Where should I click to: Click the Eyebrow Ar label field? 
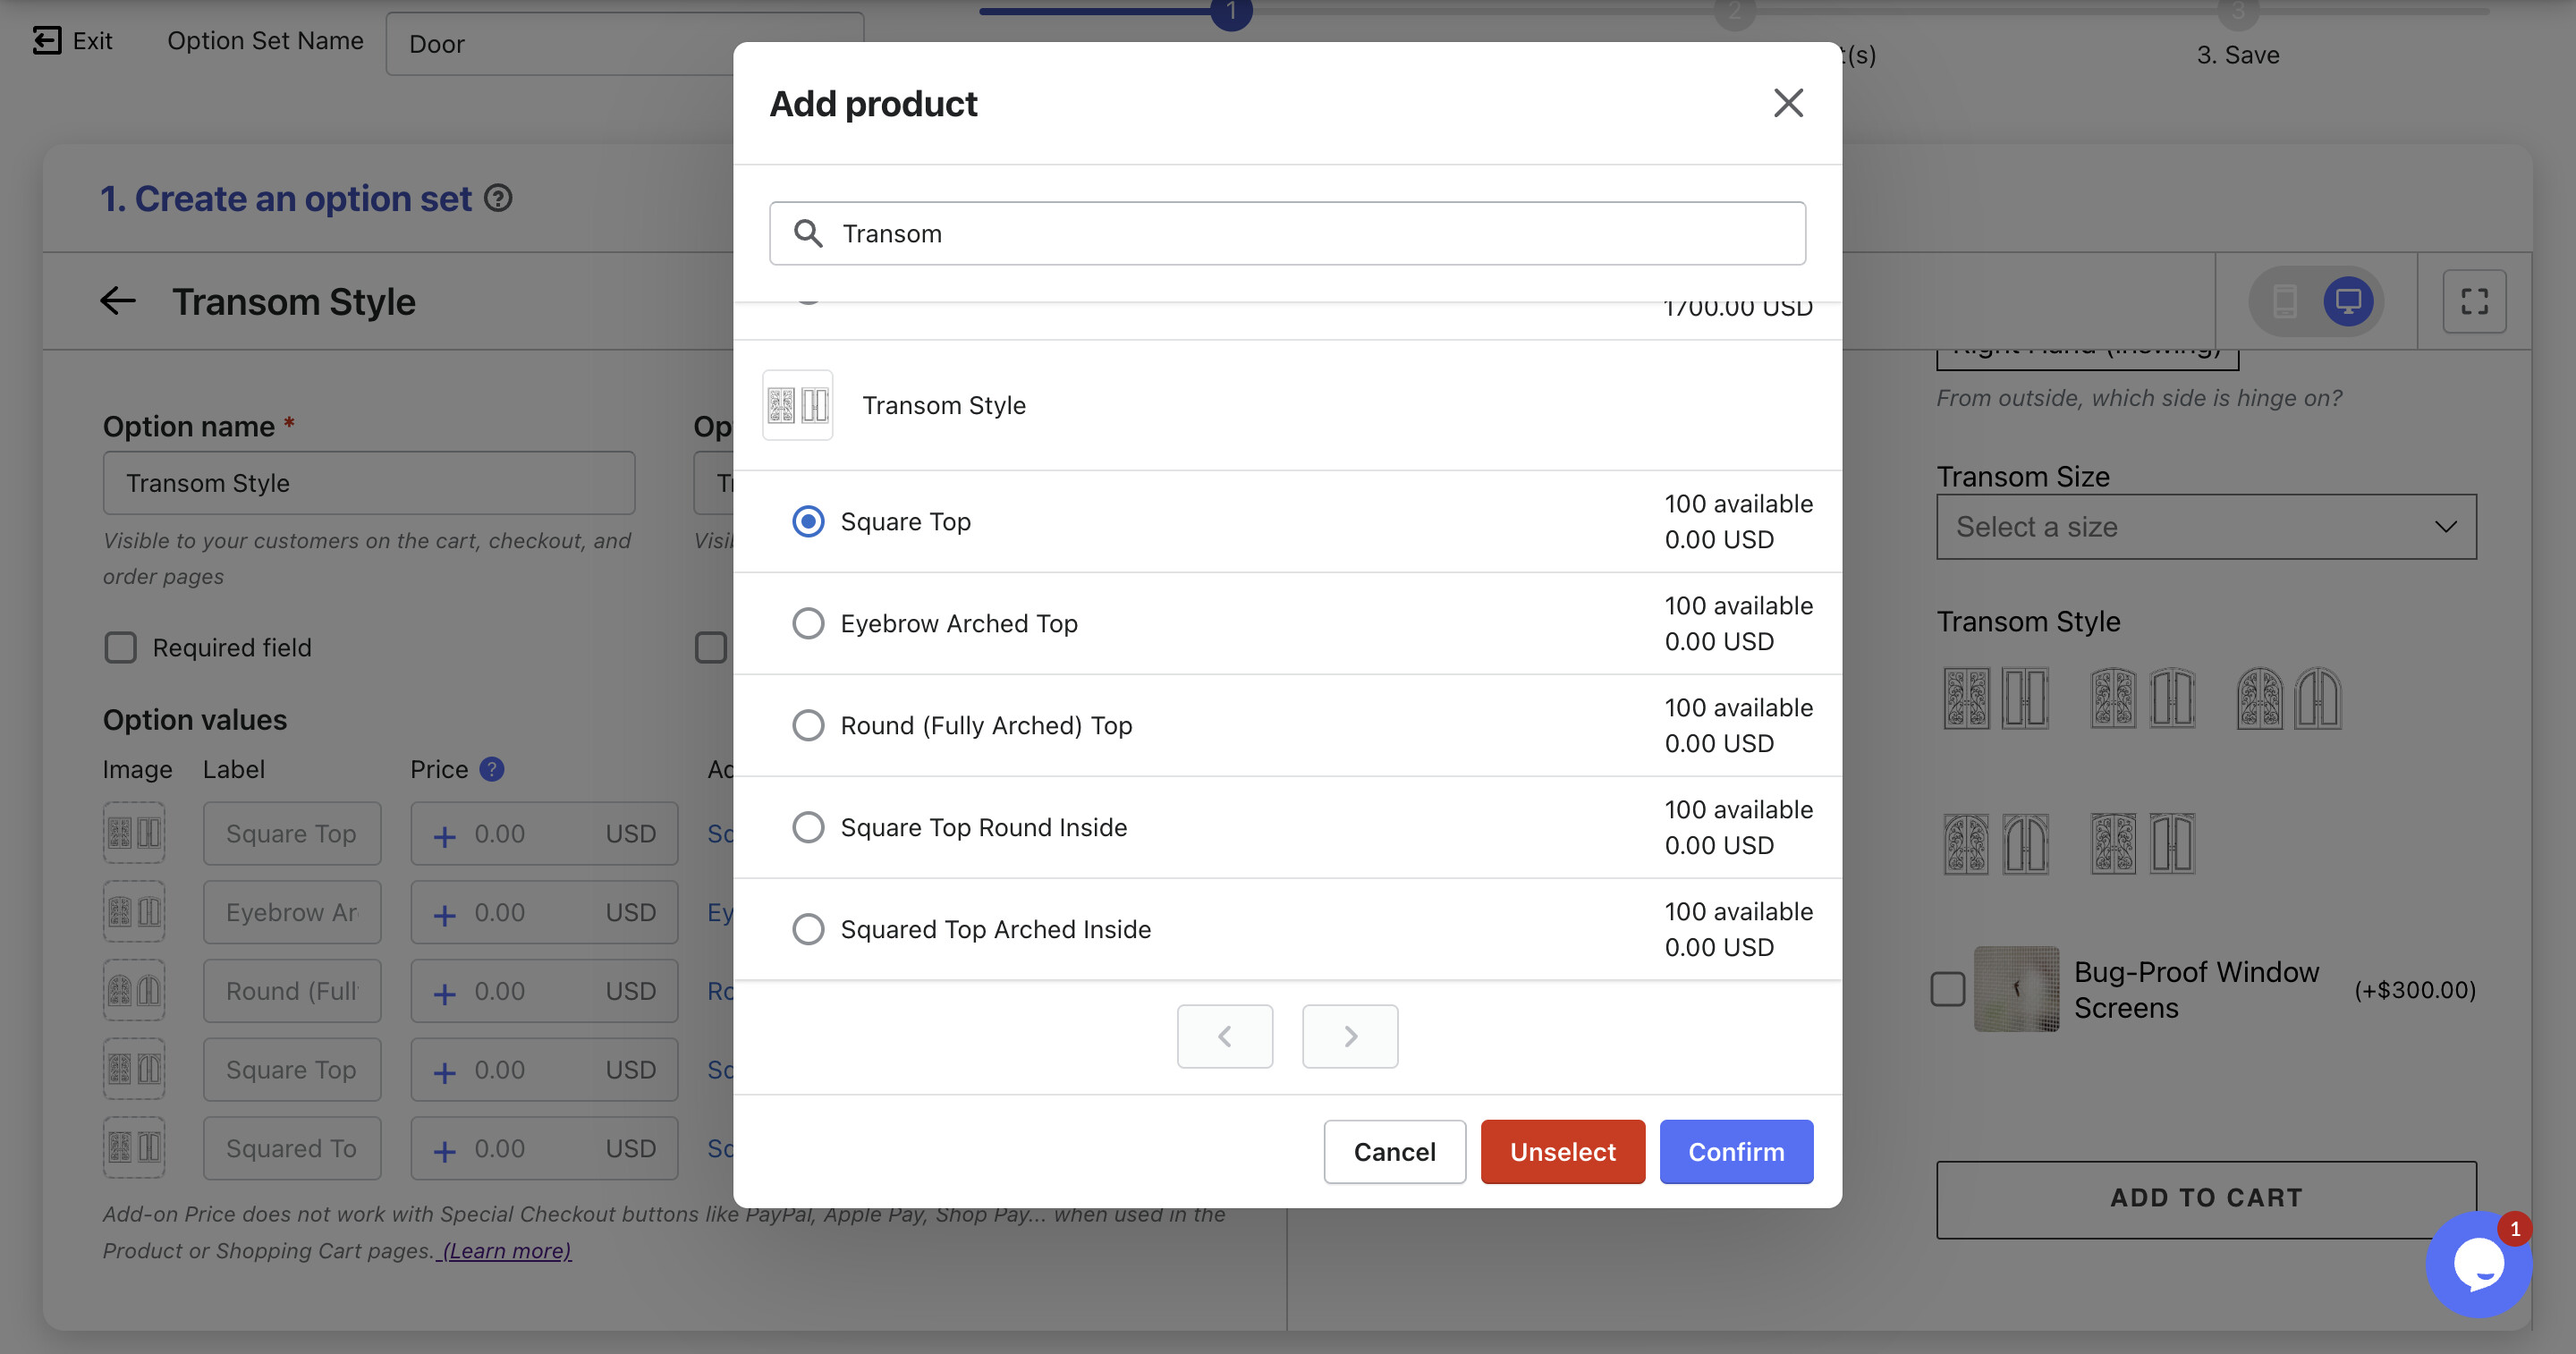(x=292, y=912)
